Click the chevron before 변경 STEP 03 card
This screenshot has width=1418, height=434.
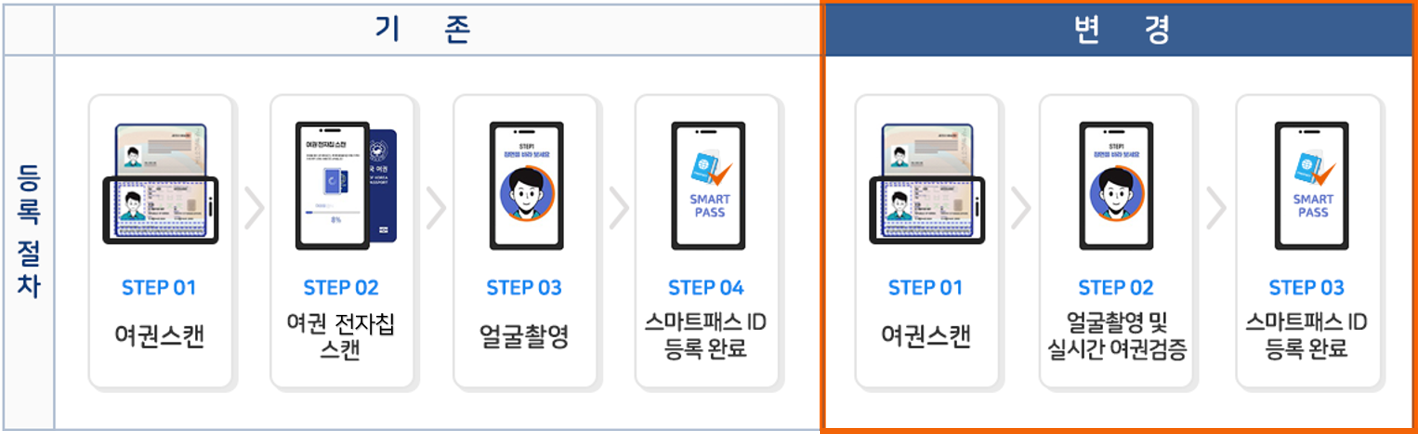click(x=1215, y=208)
